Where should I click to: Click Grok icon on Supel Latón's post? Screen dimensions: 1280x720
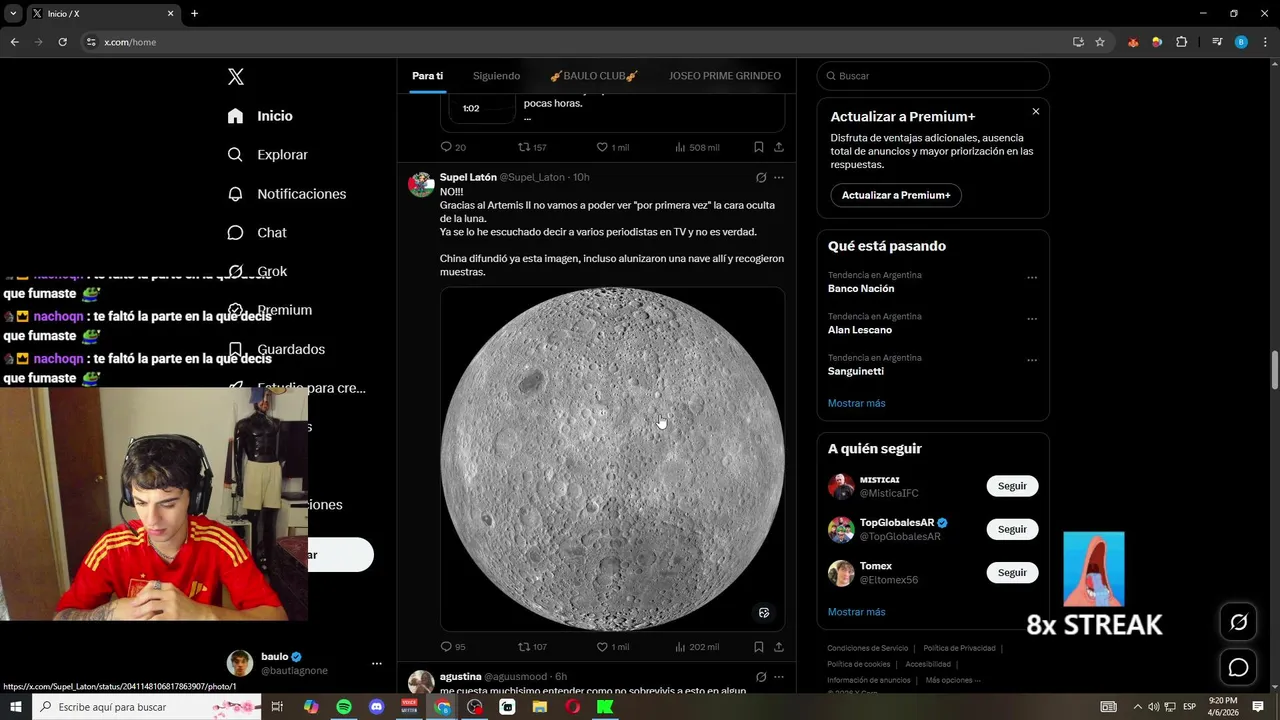coord(761,177)
